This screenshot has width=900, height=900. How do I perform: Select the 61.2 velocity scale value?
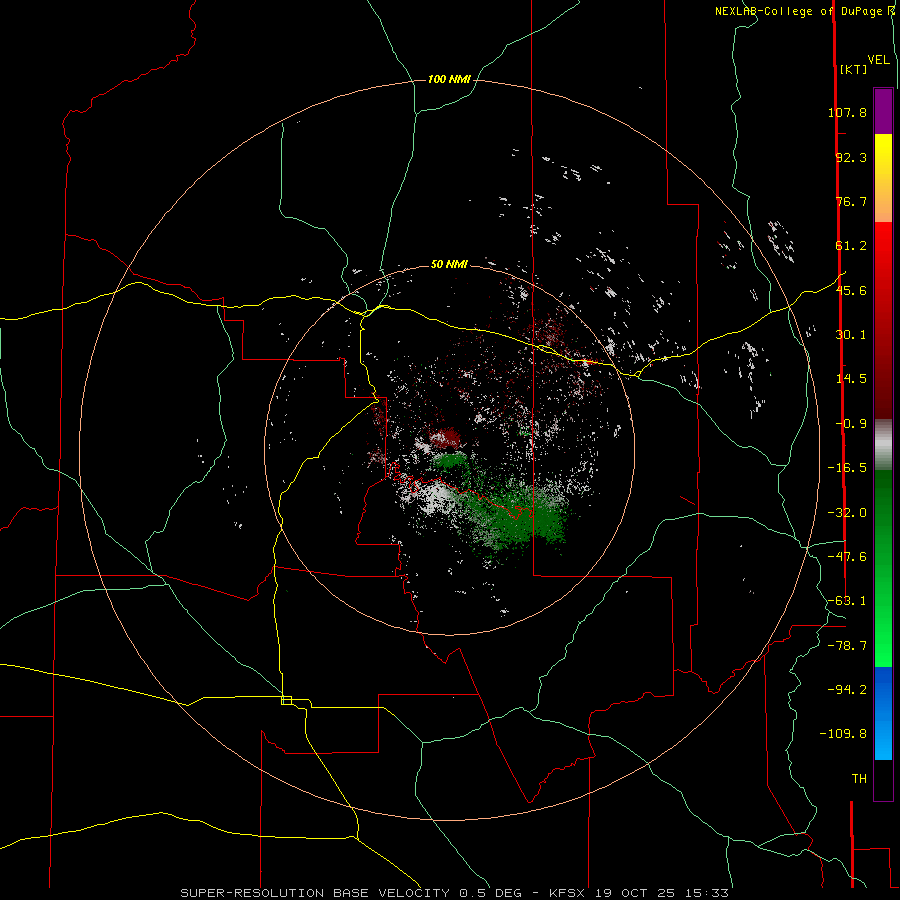coord(851,246)
